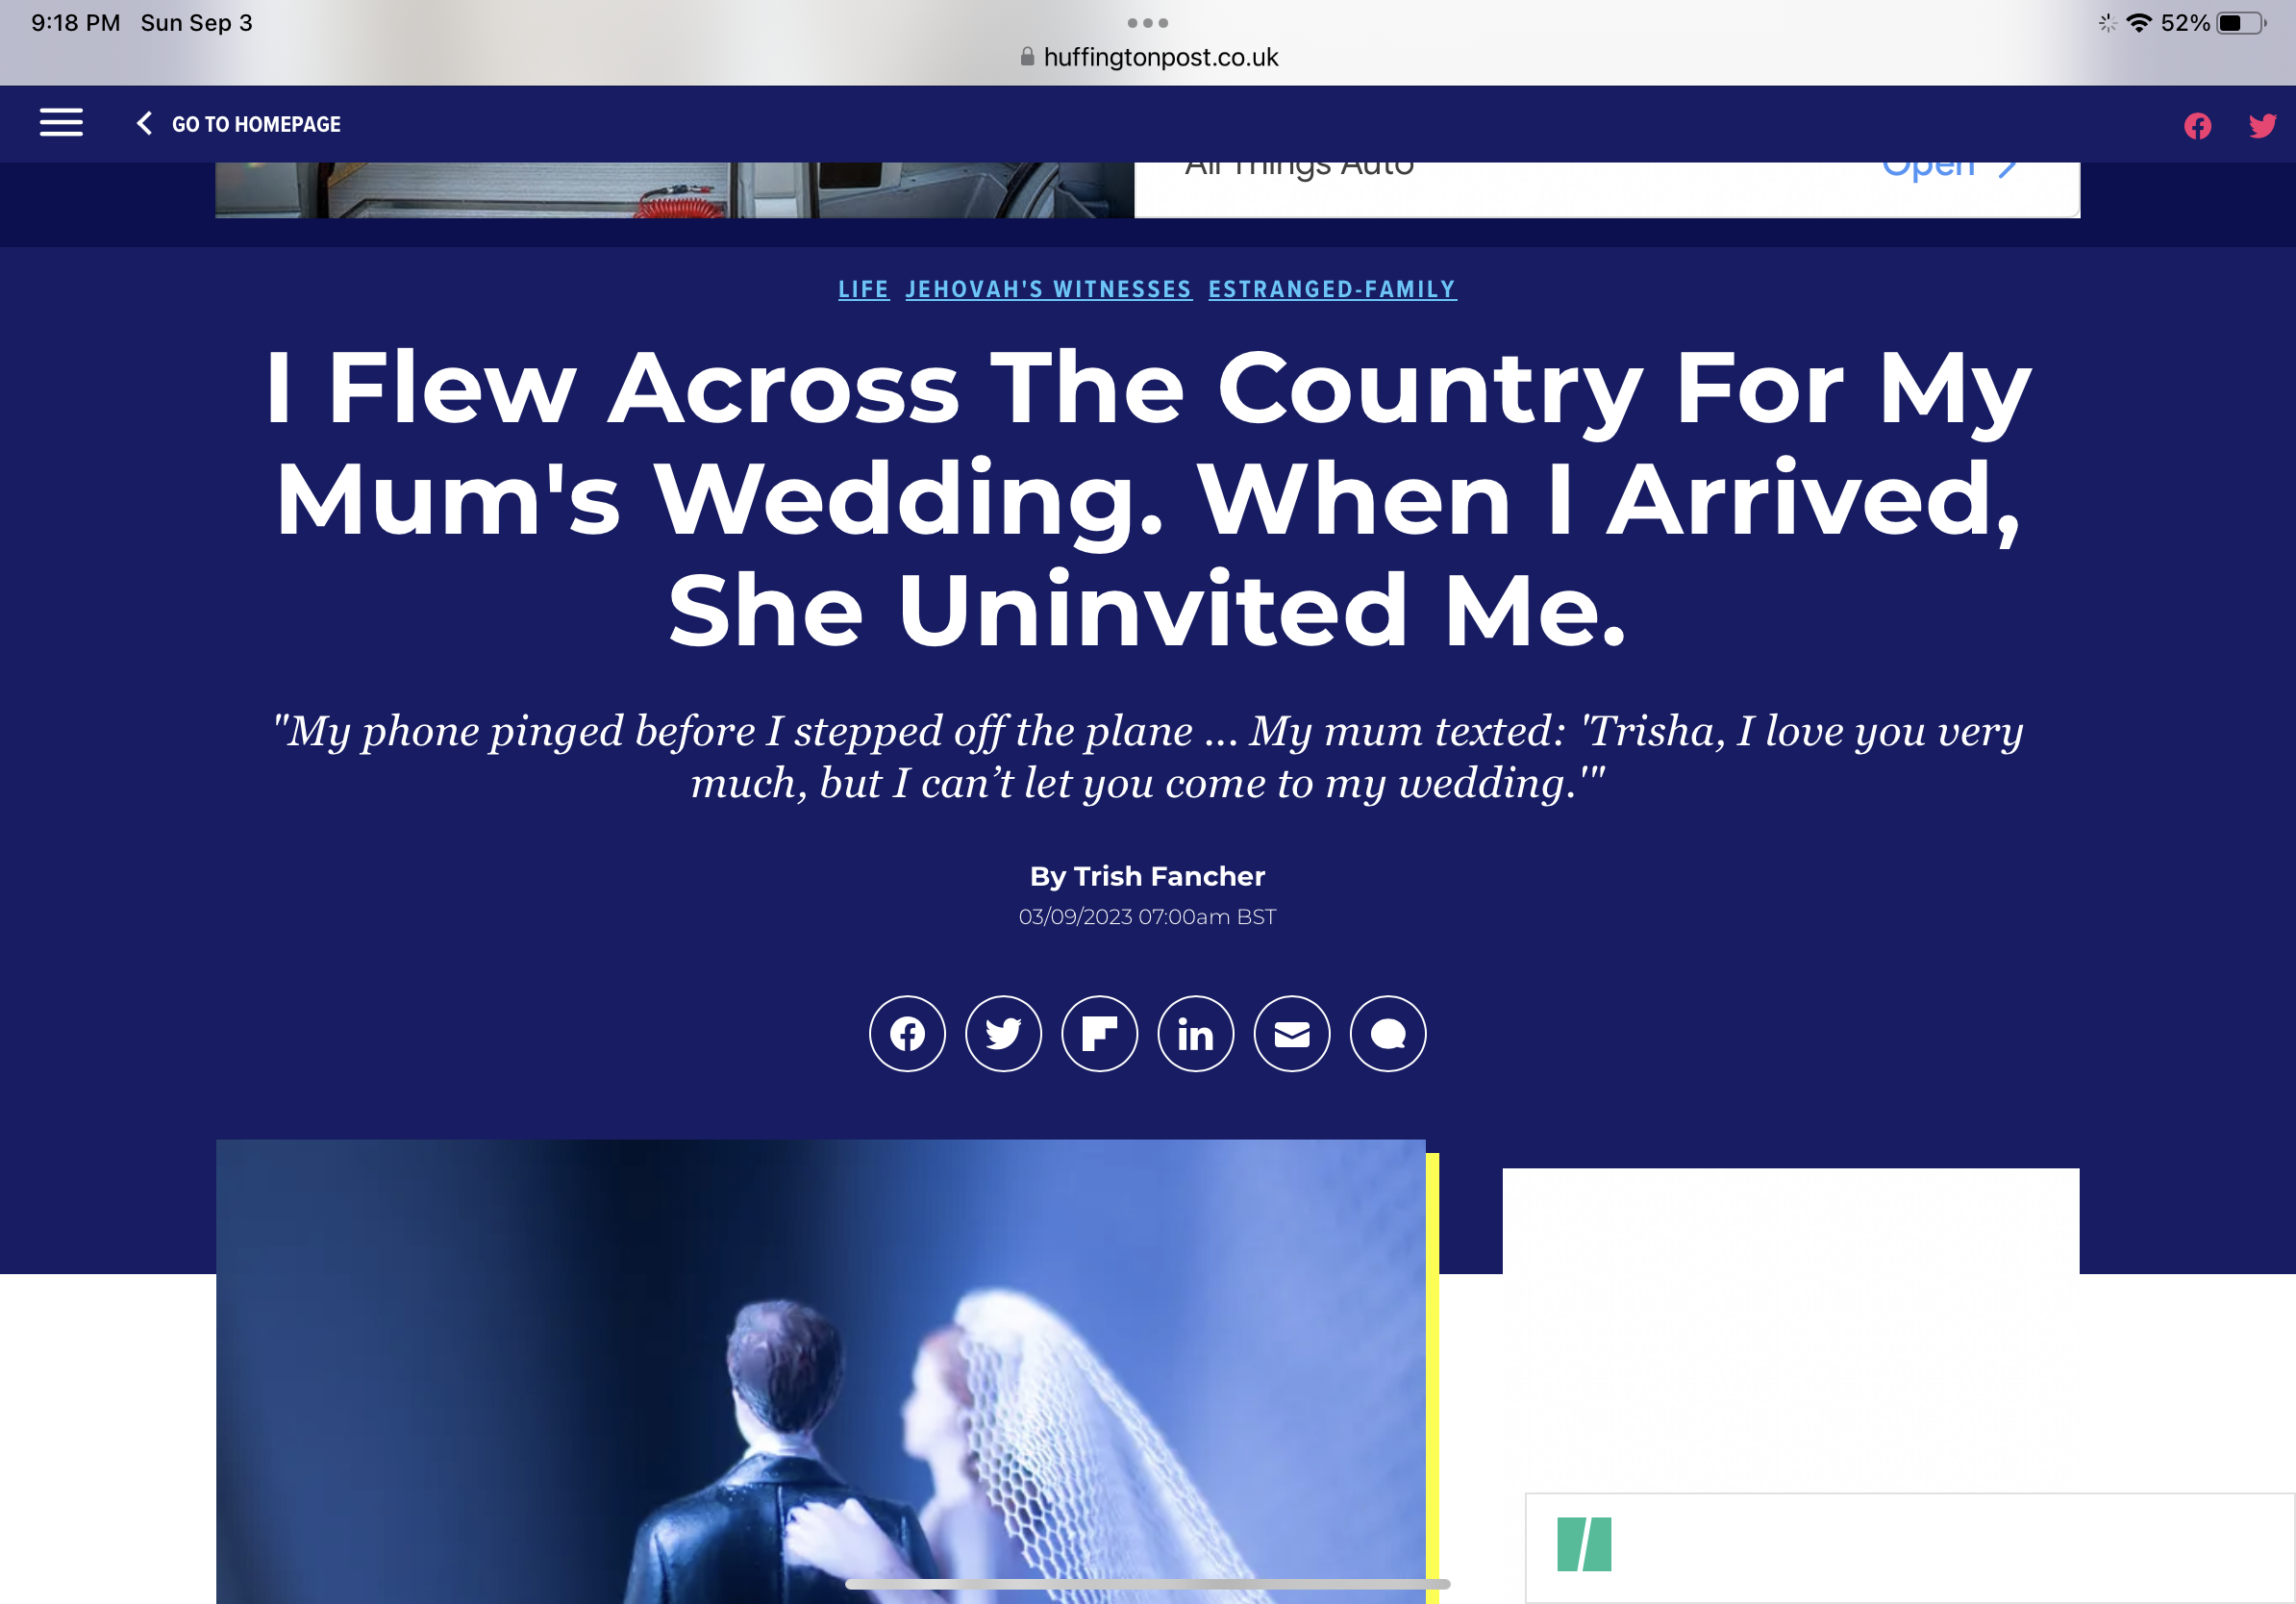Tap the huffingtonpost.co.uk address bar
The image size is (2296, 1604).
tap(1148, 57)
